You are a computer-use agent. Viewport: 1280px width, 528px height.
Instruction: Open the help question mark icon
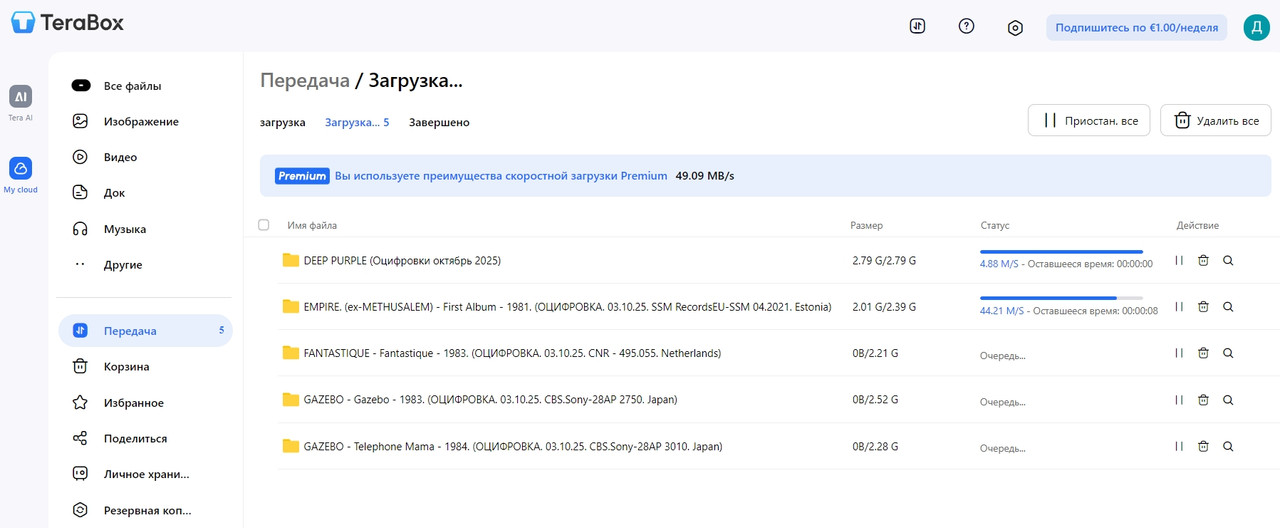[x=966, y=27]
